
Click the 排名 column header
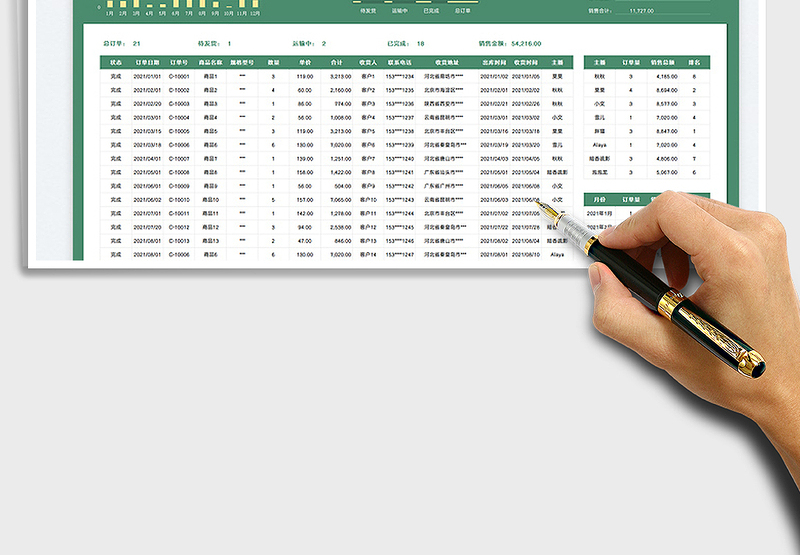(696, 62)
